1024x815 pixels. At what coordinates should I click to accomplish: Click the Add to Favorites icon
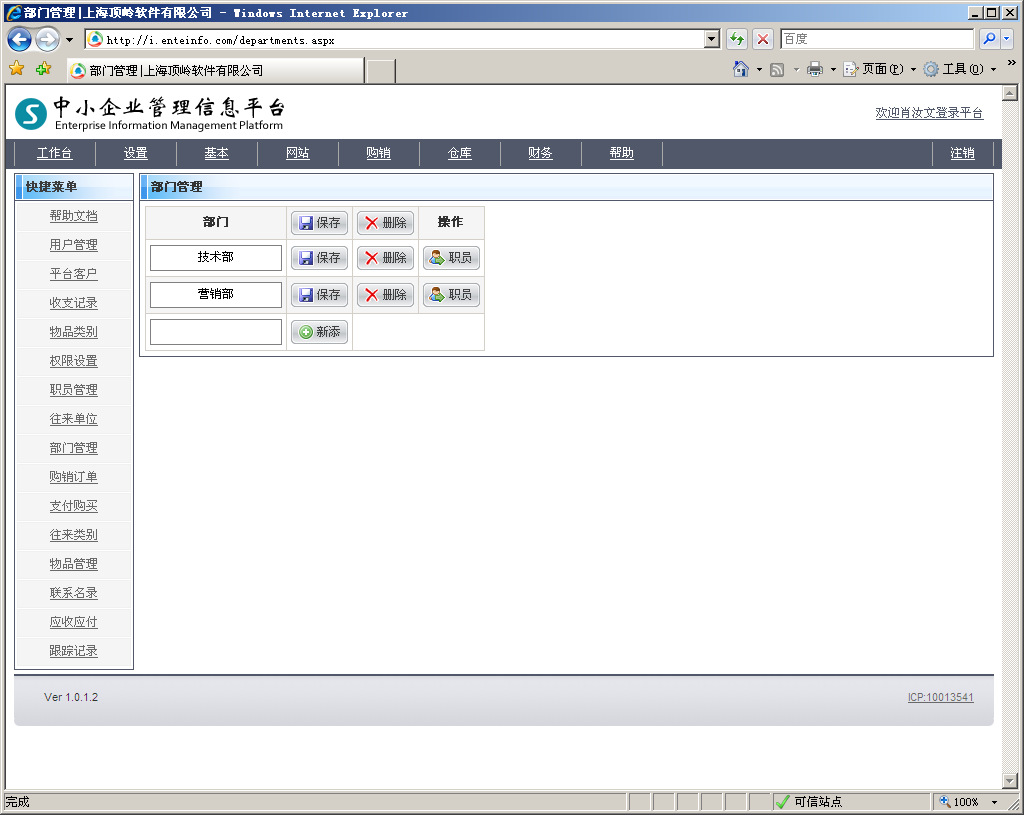tap(43, 70)
